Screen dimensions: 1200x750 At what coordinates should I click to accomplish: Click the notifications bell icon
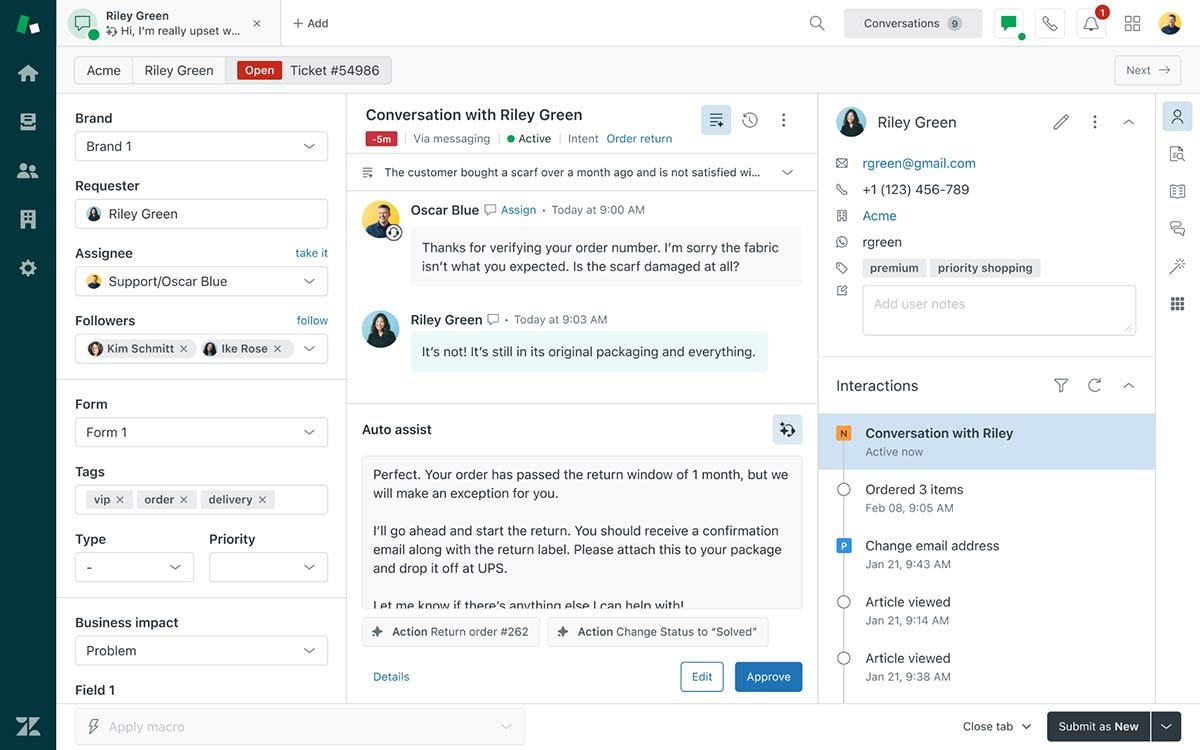pyautogui.click(x=1091, y=24)
